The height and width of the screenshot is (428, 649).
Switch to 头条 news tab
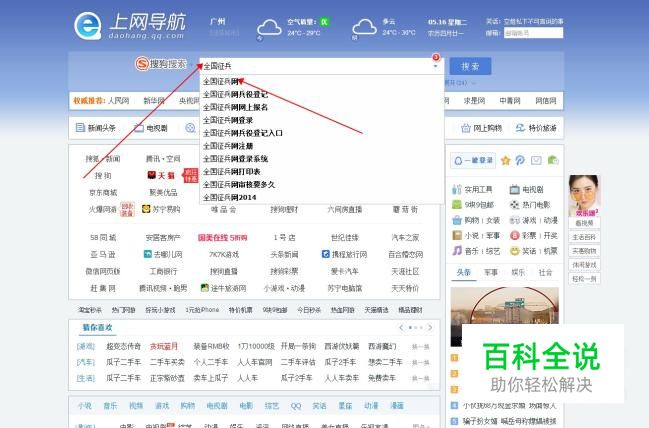(x=464, y=272)
